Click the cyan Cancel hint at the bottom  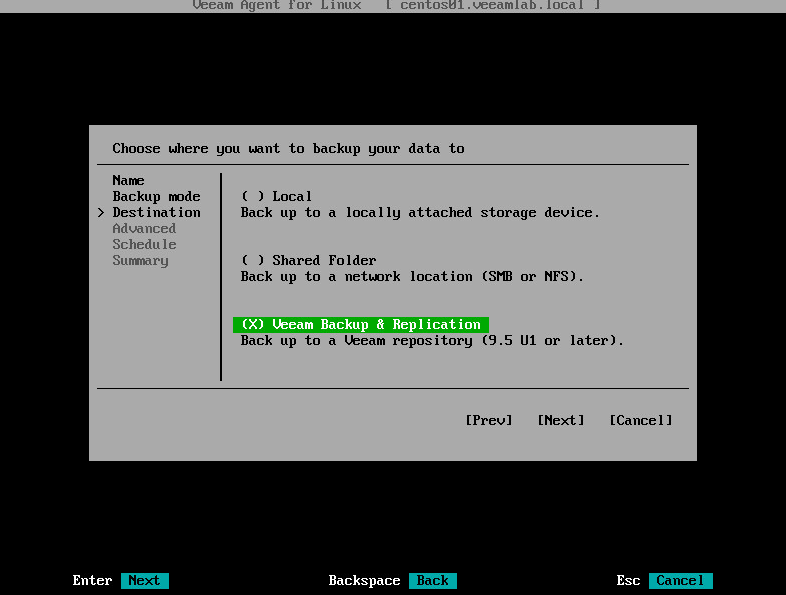coord(680,580)
